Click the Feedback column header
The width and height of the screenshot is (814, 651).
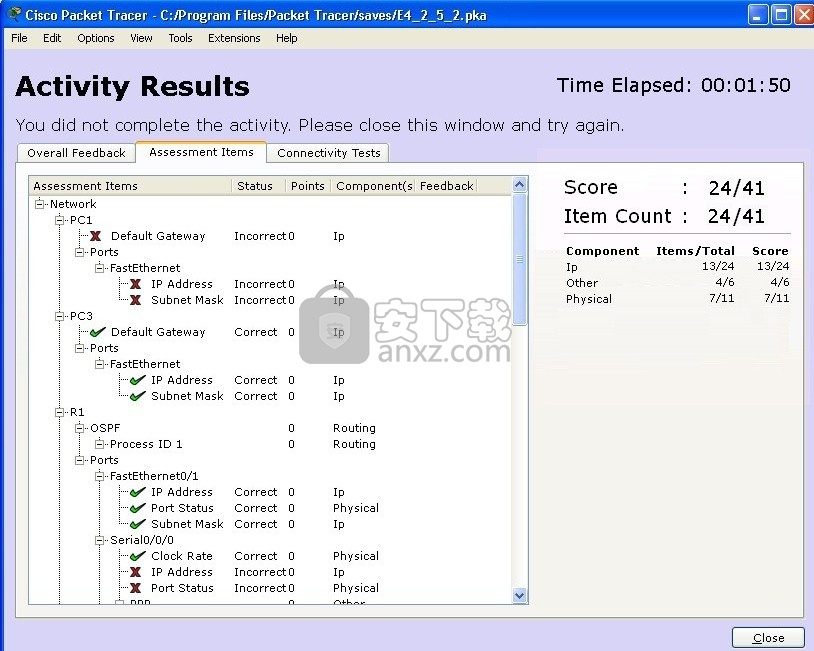pos(446,186)
